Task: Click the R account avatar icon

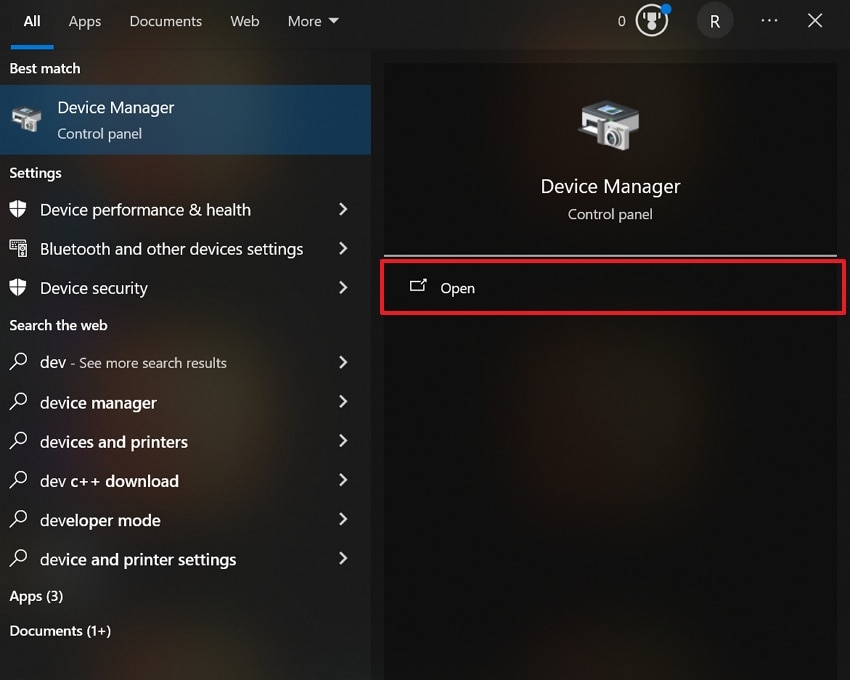Action: (714, 20)
